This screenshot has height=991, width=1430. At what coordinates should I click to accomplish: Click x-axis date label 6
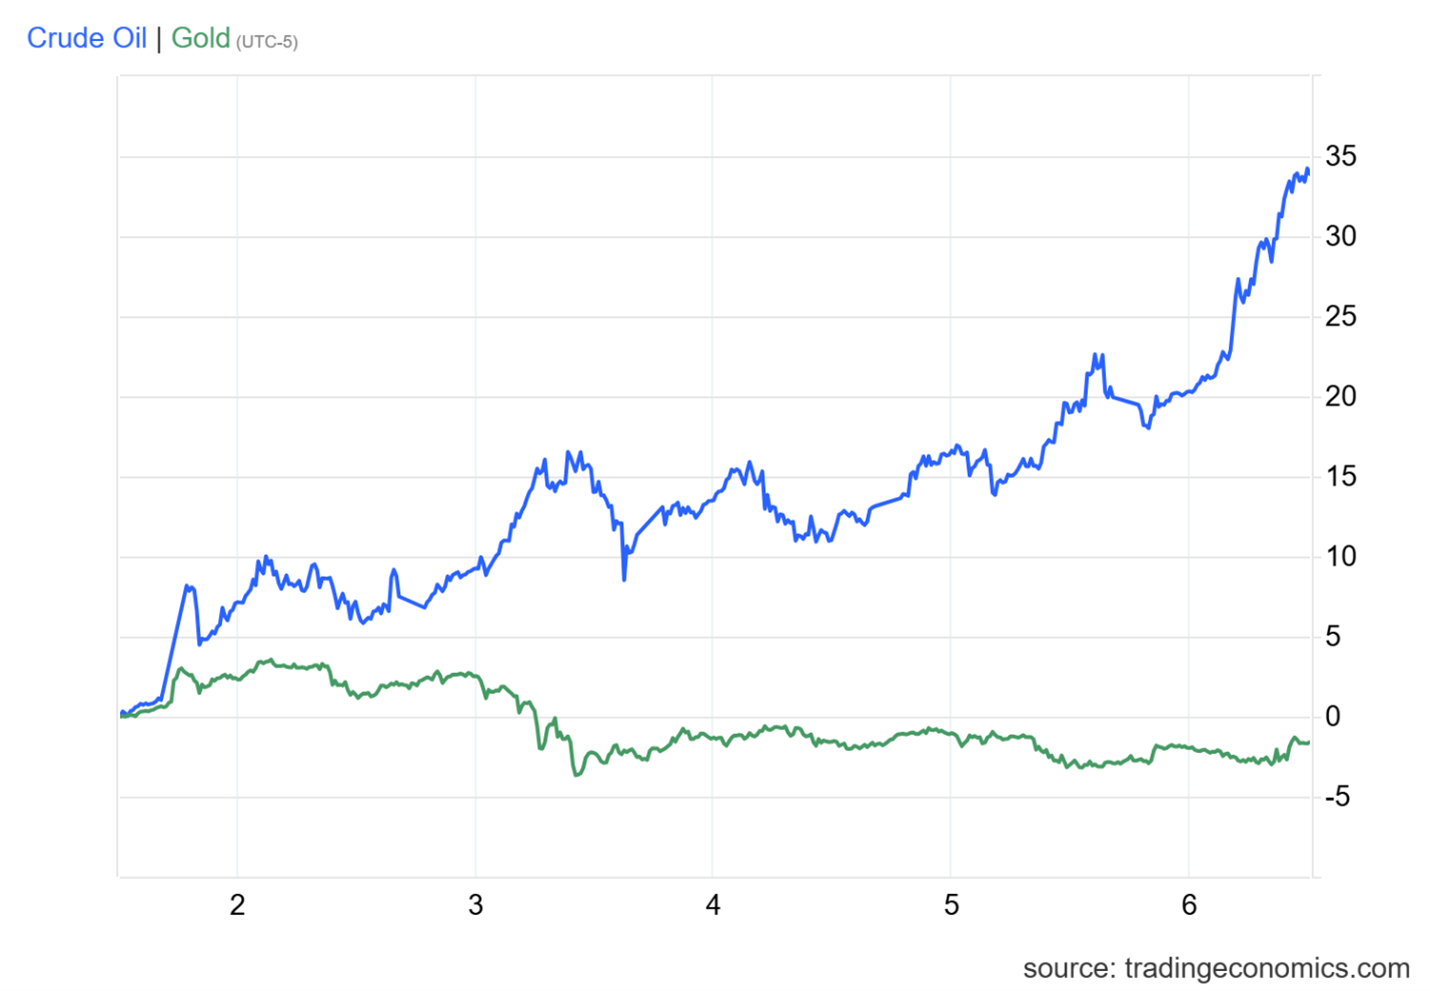click(x=1188, y=905)
